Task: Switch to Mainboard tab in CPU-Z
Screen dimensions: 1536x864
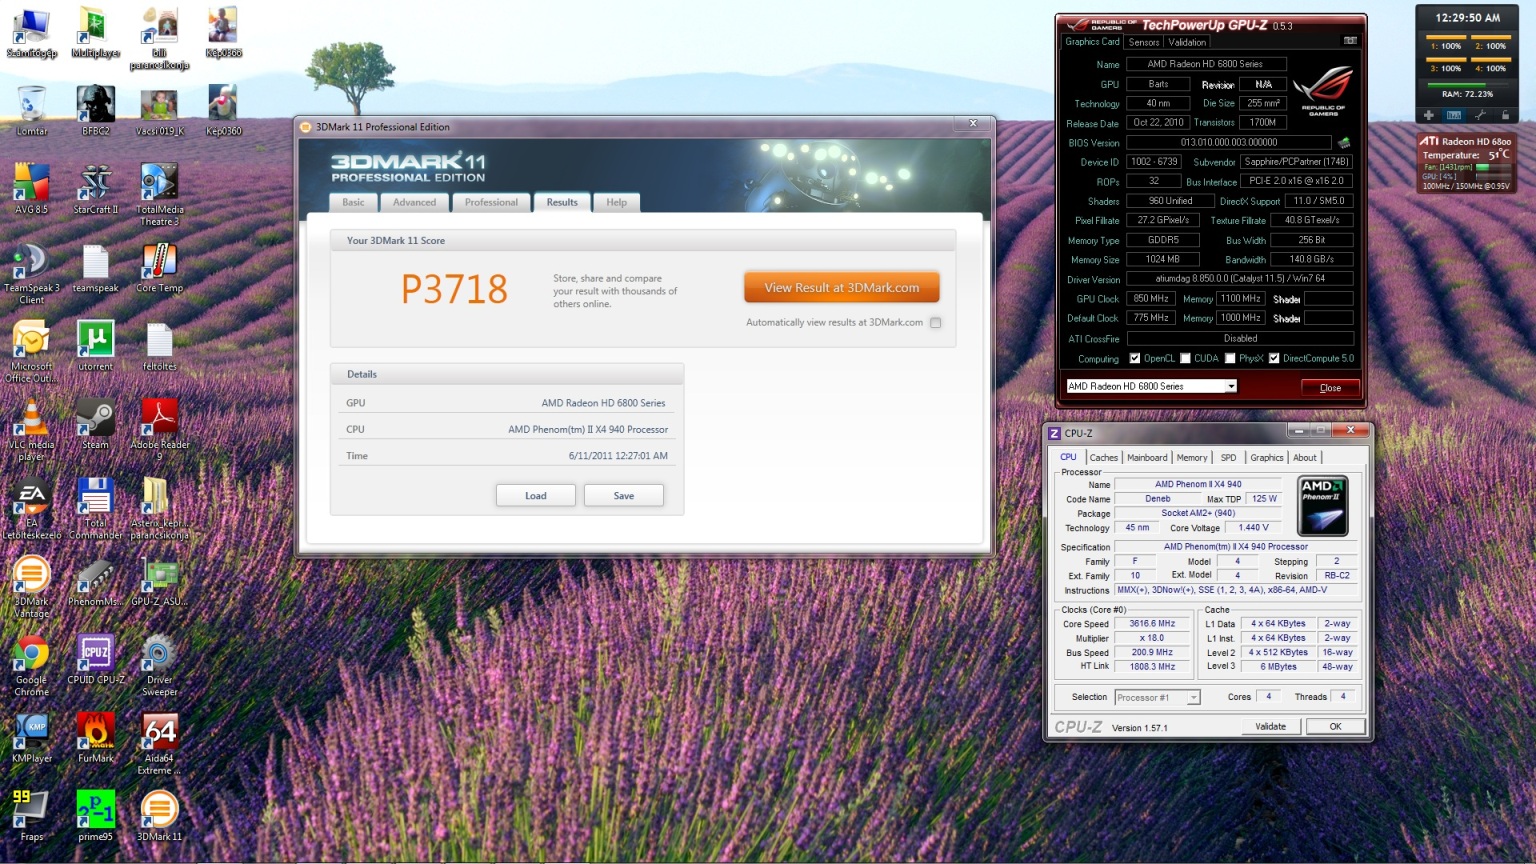Action: point(1147,458)
